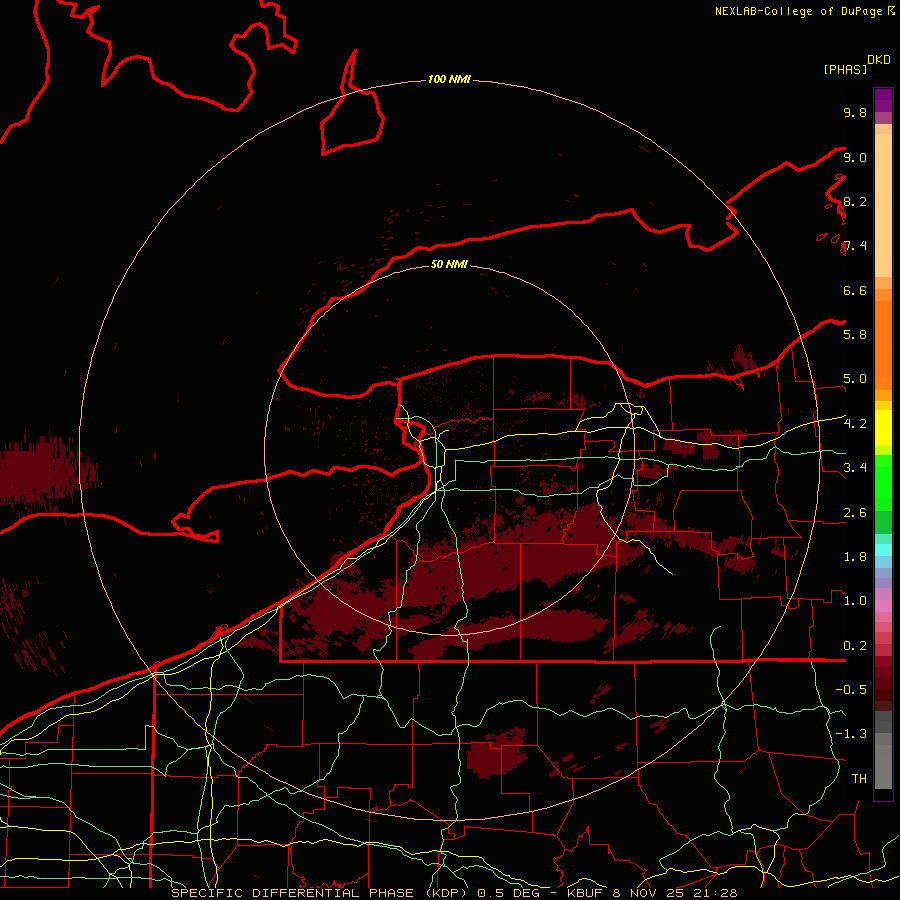Click the DKD label above the scale
Viewport: 900px width, 900px height.
[x=879, y=60]
